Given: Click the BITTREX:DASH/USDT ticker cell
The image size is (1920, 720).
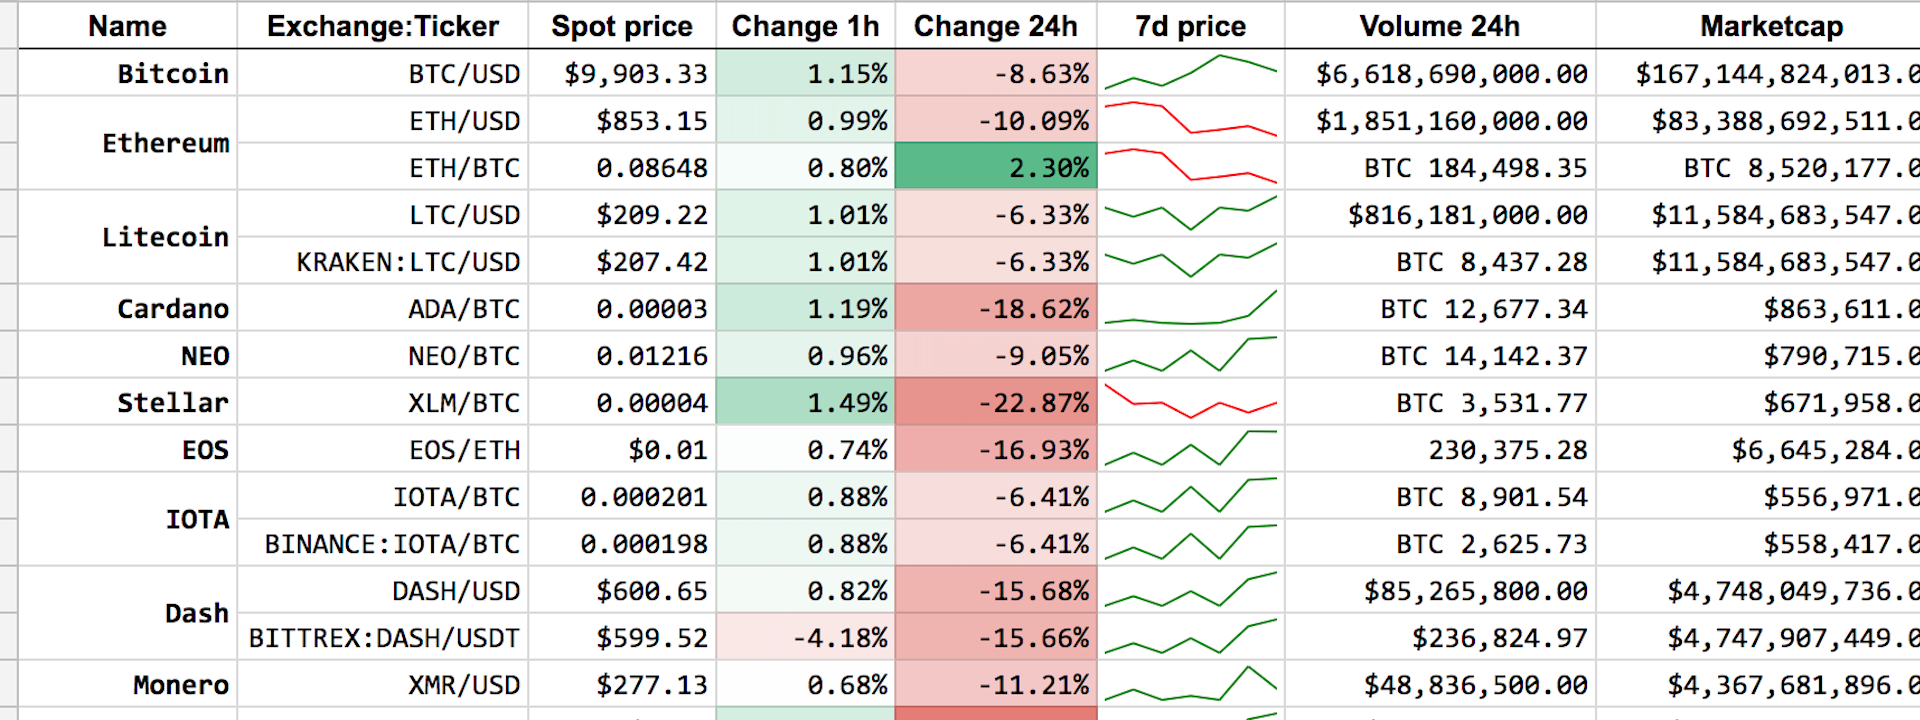Looking at the screenshot, I should 384,637.
